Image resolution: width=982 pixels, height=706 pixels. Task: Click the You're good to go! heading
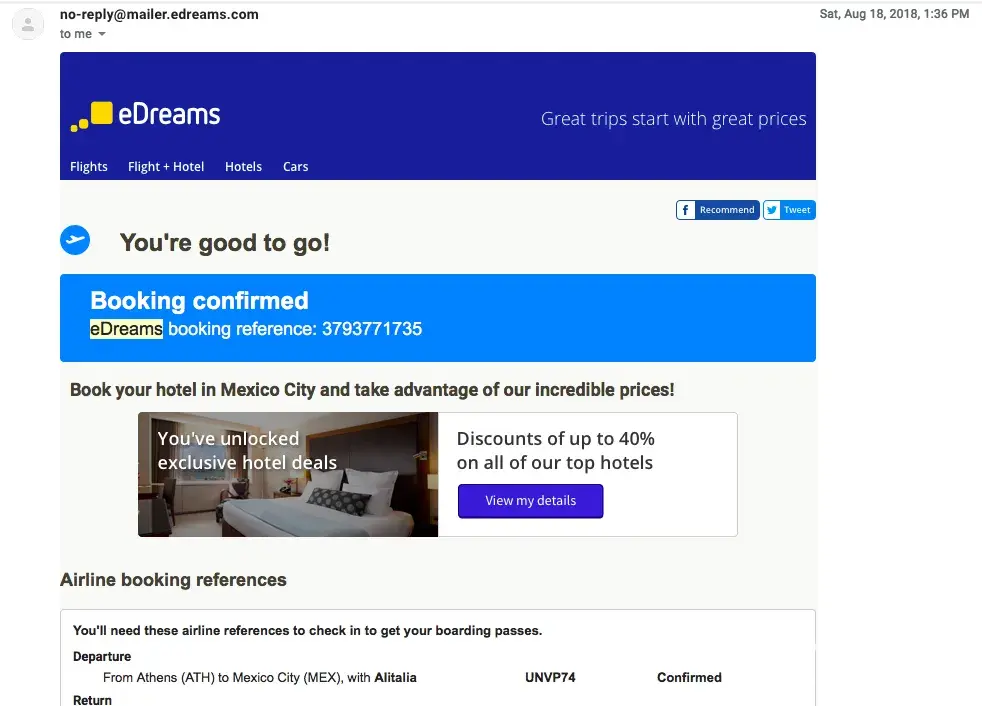(225, 243)
